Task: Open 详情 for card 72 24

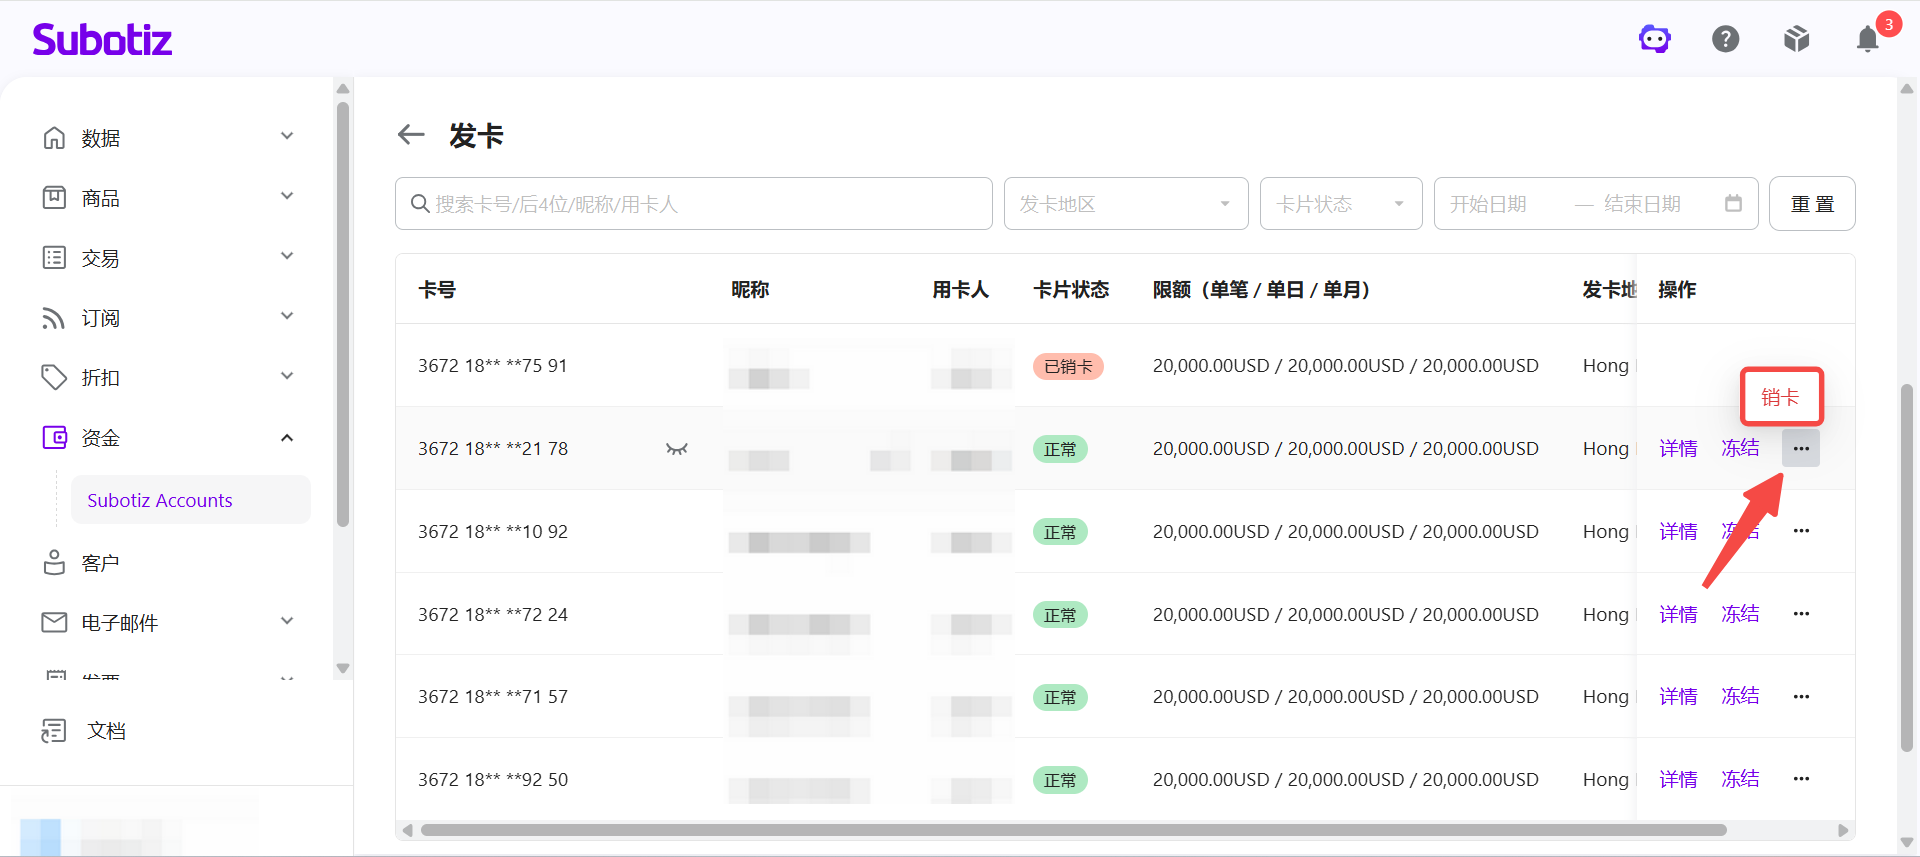Action: pyautogui.click(x=1678, y=614)
